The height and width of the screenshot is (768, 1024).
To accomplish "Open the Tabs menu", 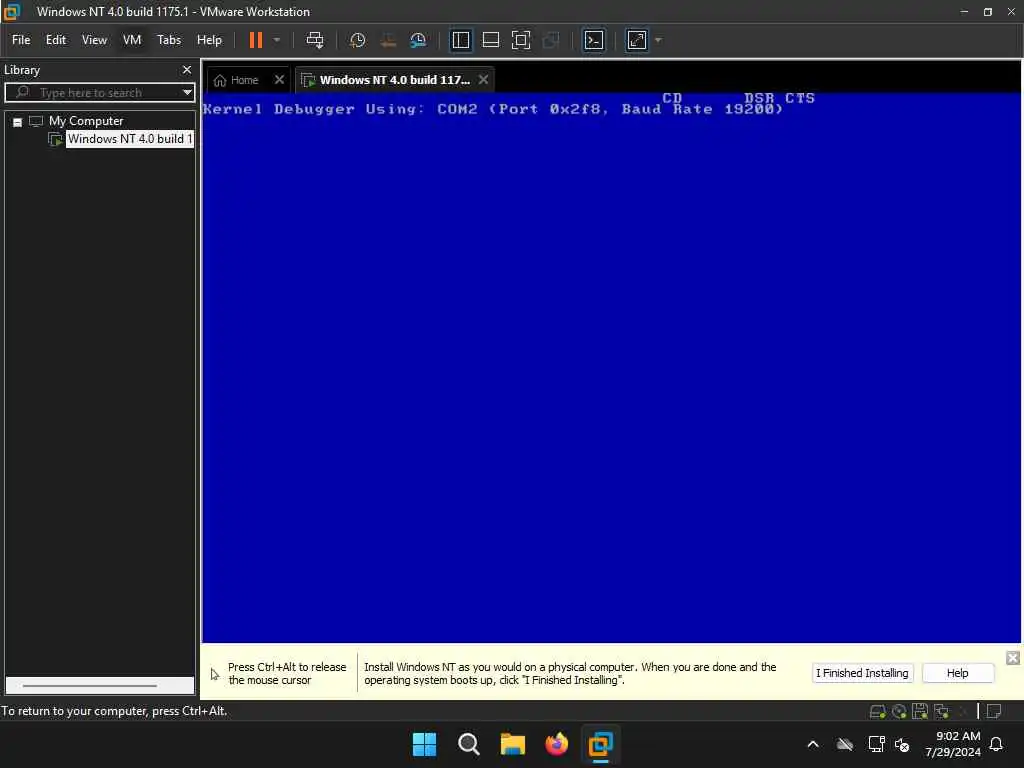I will (168, 40).
